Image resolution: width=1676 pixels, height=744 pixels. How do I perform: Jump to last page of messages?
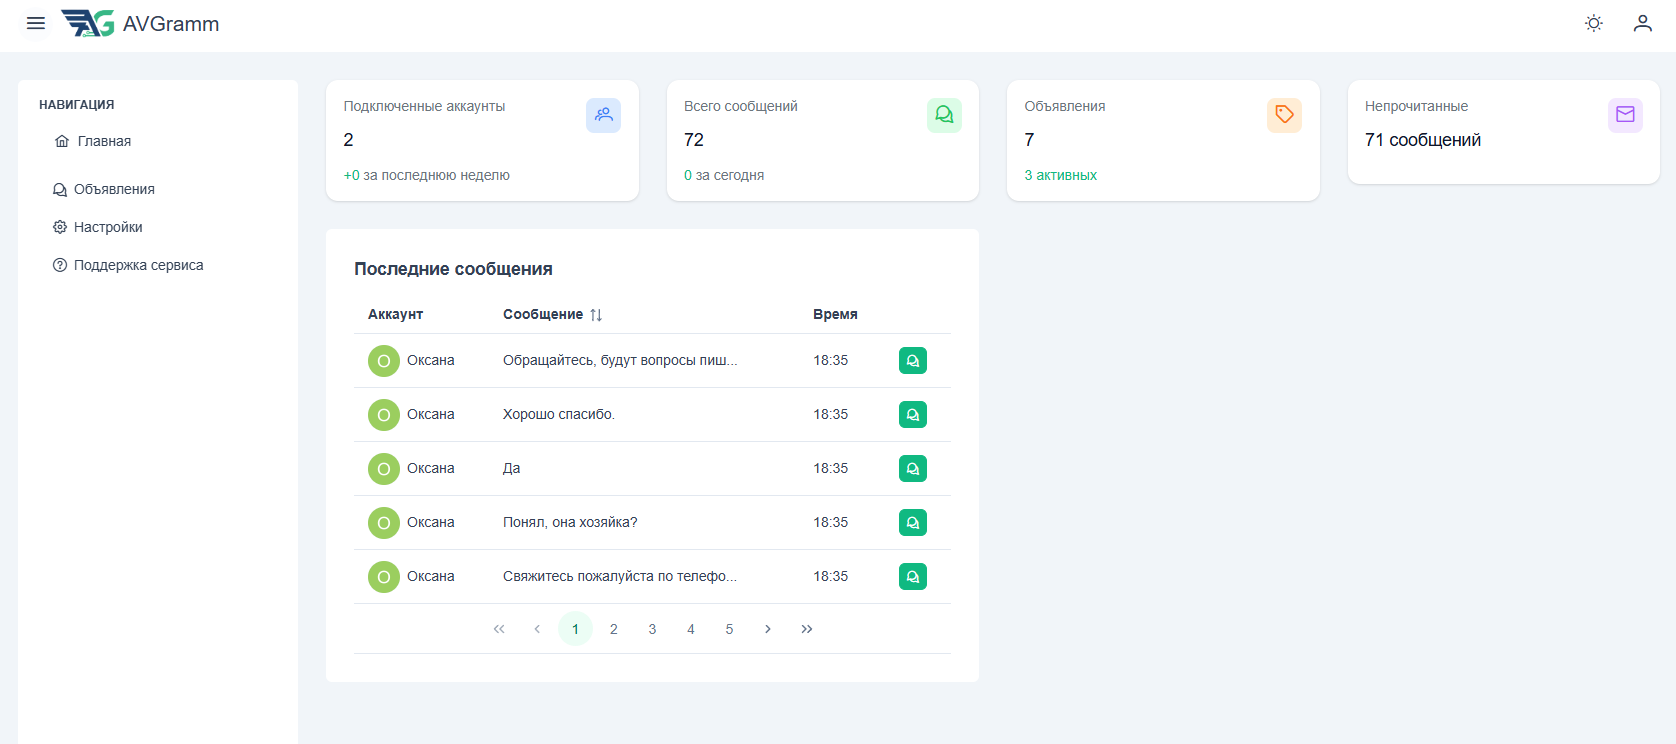click(807, 629)
